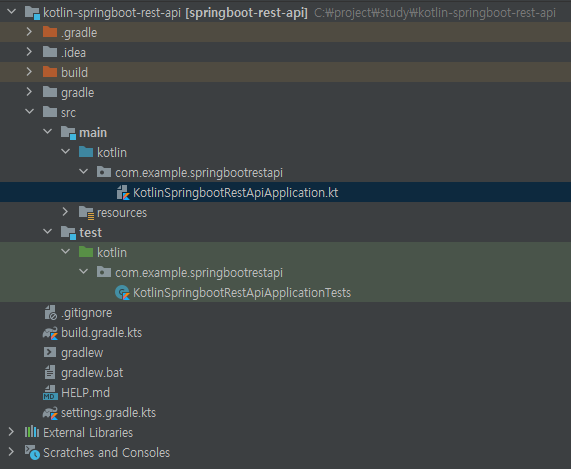Select the main folder label
Image resolution: width=571 pixels, height=469 pixels.
click(93, 133)
